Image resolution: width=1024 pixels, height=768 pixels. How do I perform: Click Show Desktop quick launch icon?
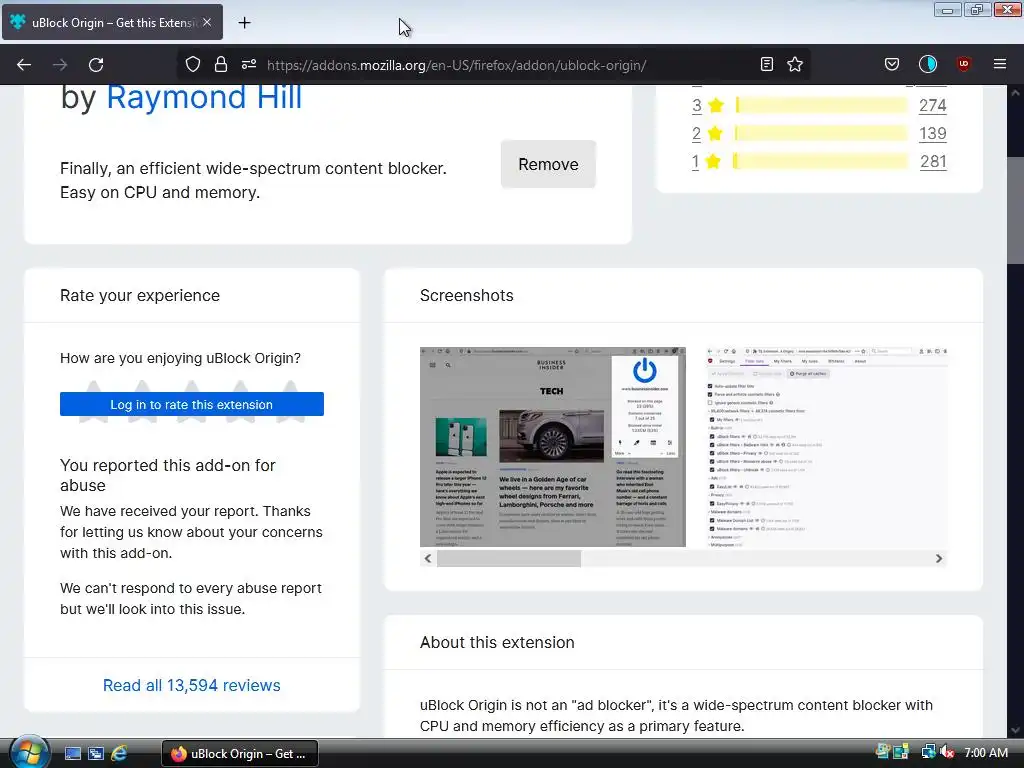72,754
